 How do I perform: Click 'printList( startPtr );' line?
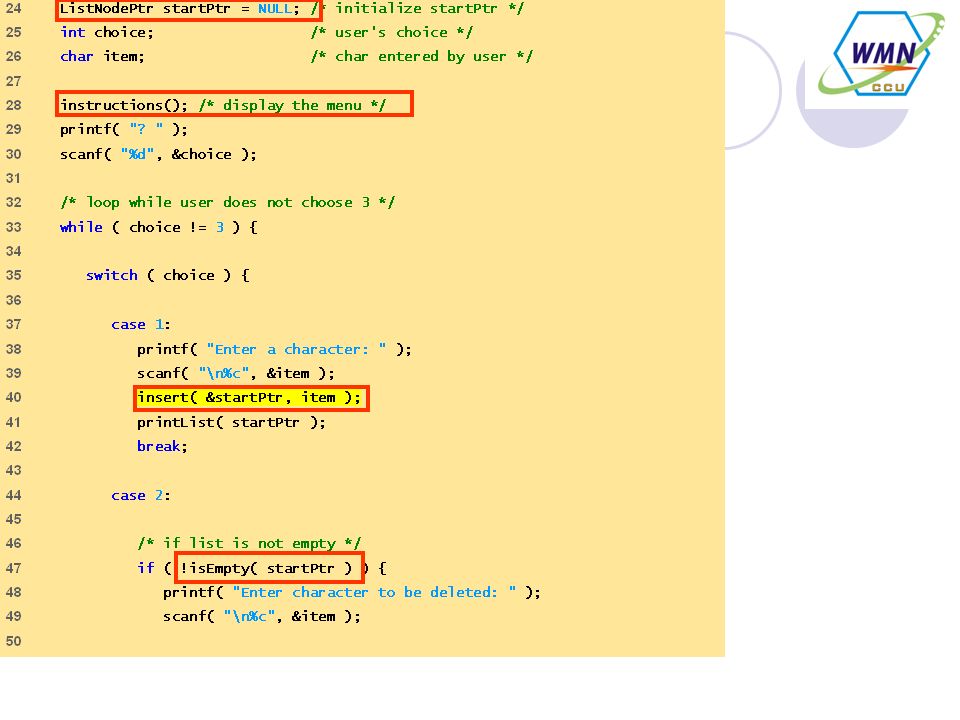231,422
